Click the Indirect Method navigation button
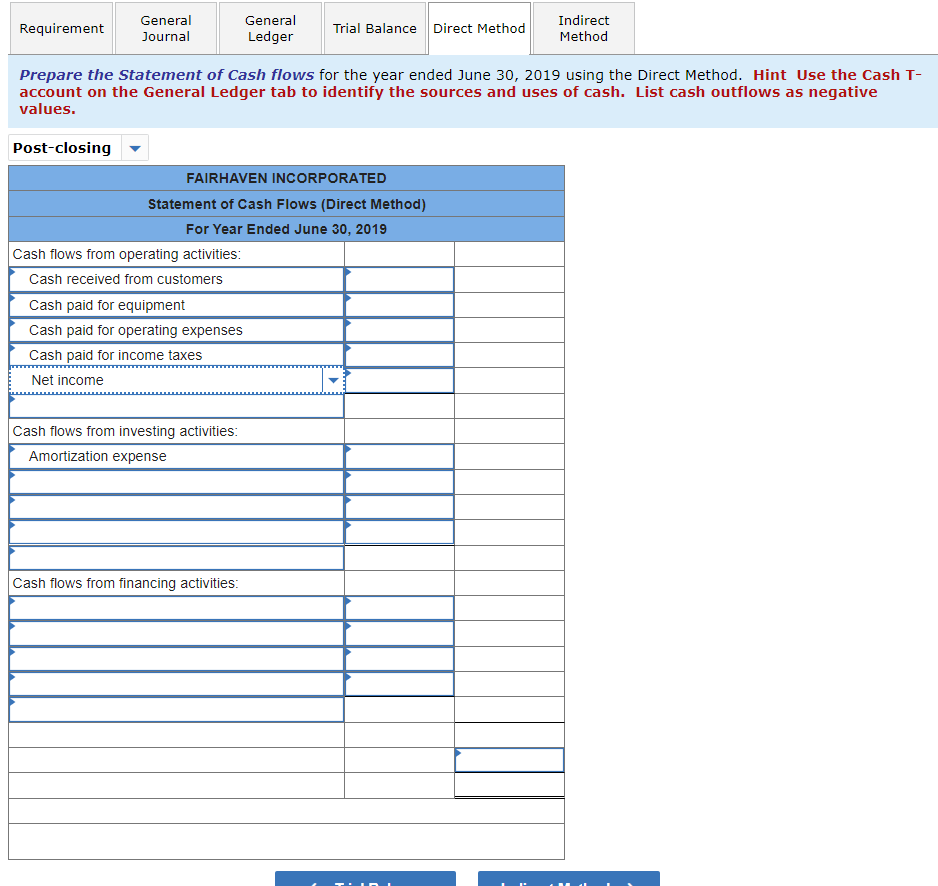938x886 pixels. point(568,880)
